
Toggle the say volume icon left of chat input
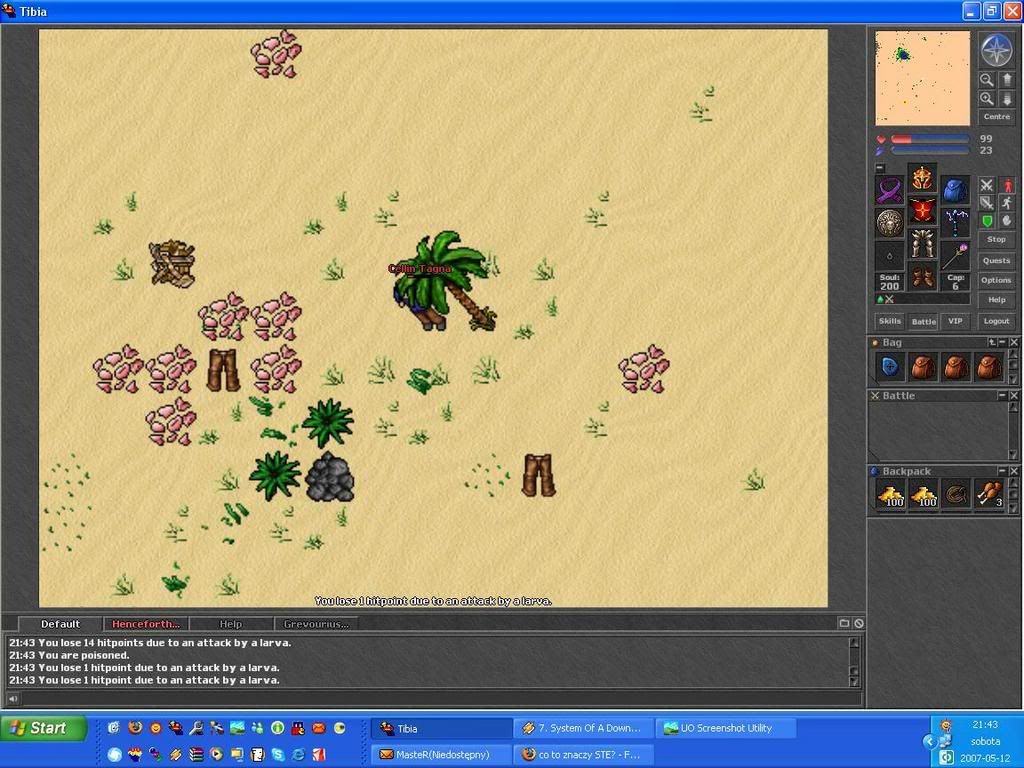(x=13, y=699)
